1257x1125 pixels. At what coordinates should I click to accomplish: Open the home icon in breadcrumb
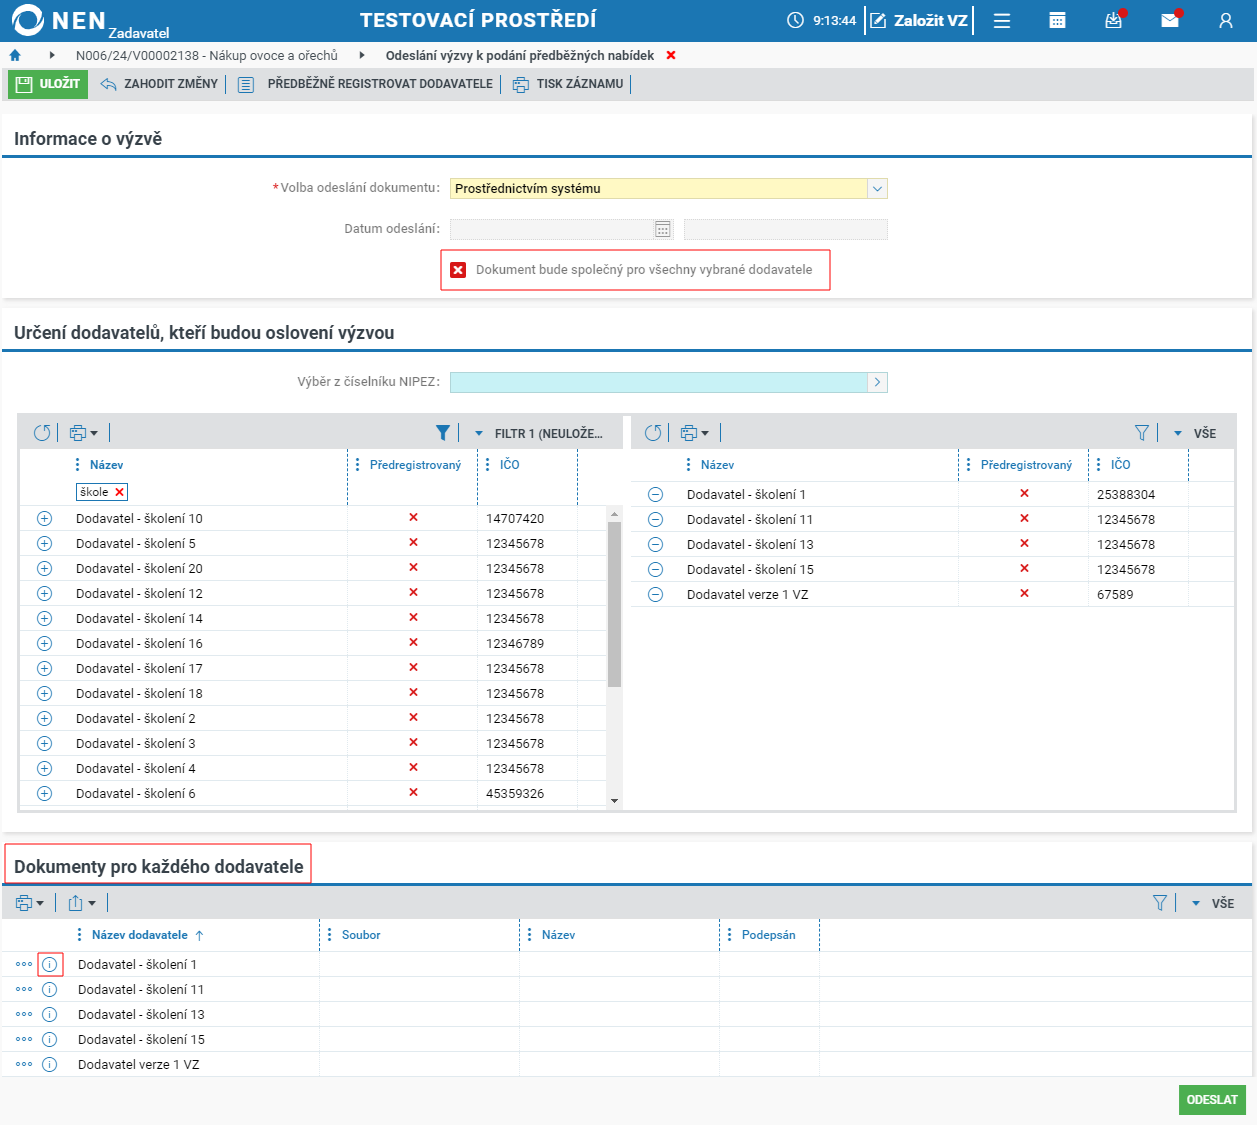point(15,56)
